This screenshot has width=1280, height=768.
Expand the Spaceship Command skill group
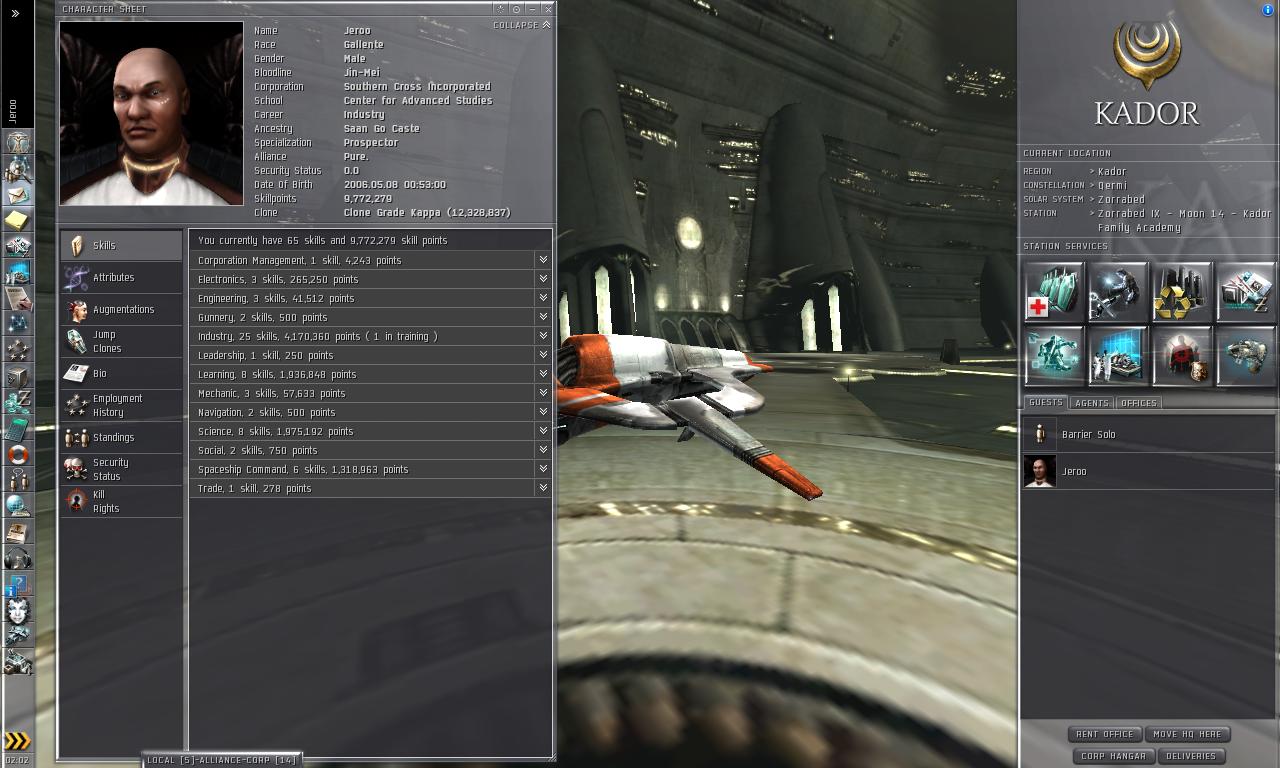(x=543, y=469)
